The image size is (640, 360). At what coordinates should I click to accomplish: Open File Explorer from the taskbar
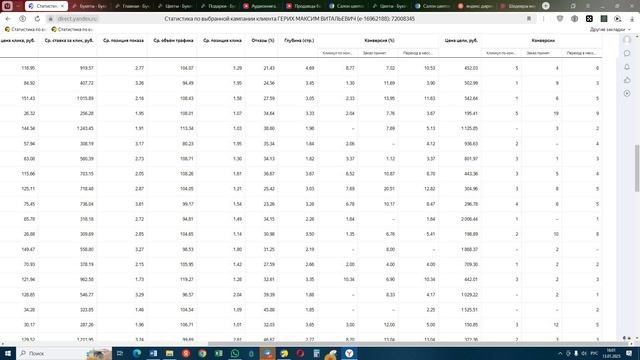(x=169, y=353)
